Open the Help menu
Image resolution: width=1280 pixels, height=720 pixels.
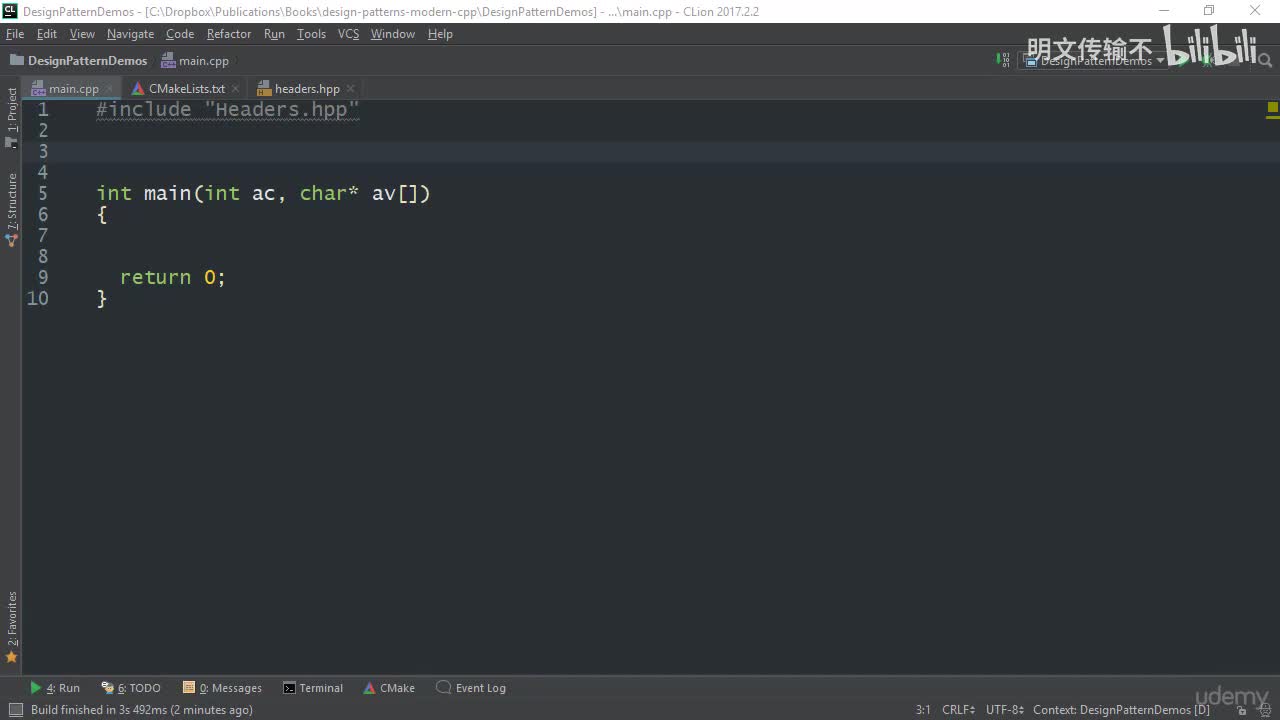click(440, 34)
